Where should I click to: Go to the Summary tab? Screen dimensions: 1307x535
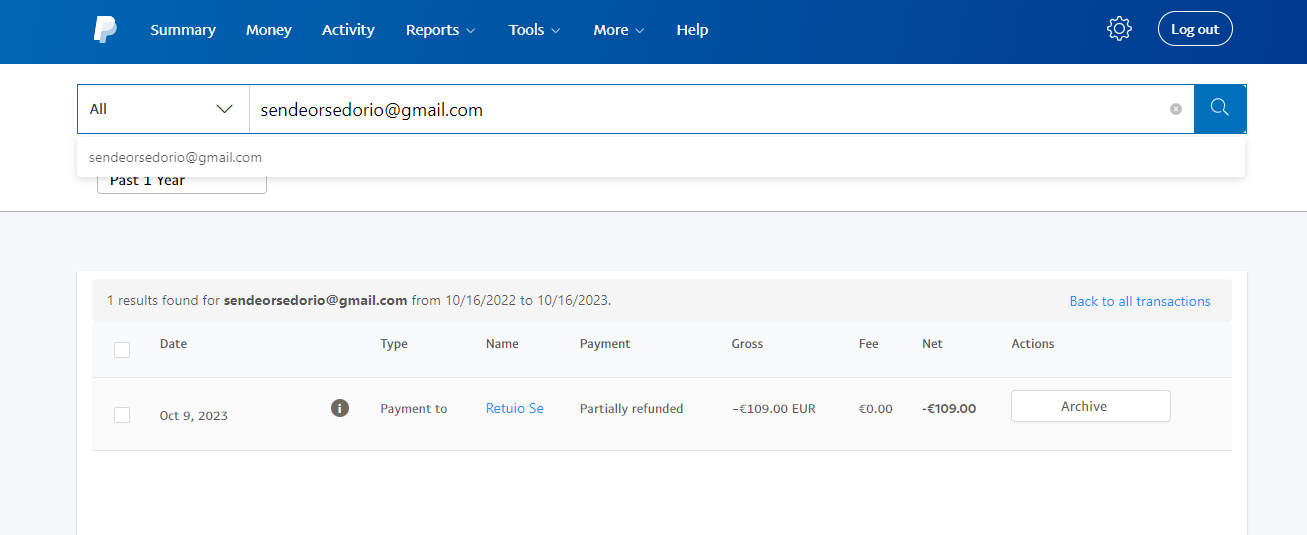click(x=183, y=30)
